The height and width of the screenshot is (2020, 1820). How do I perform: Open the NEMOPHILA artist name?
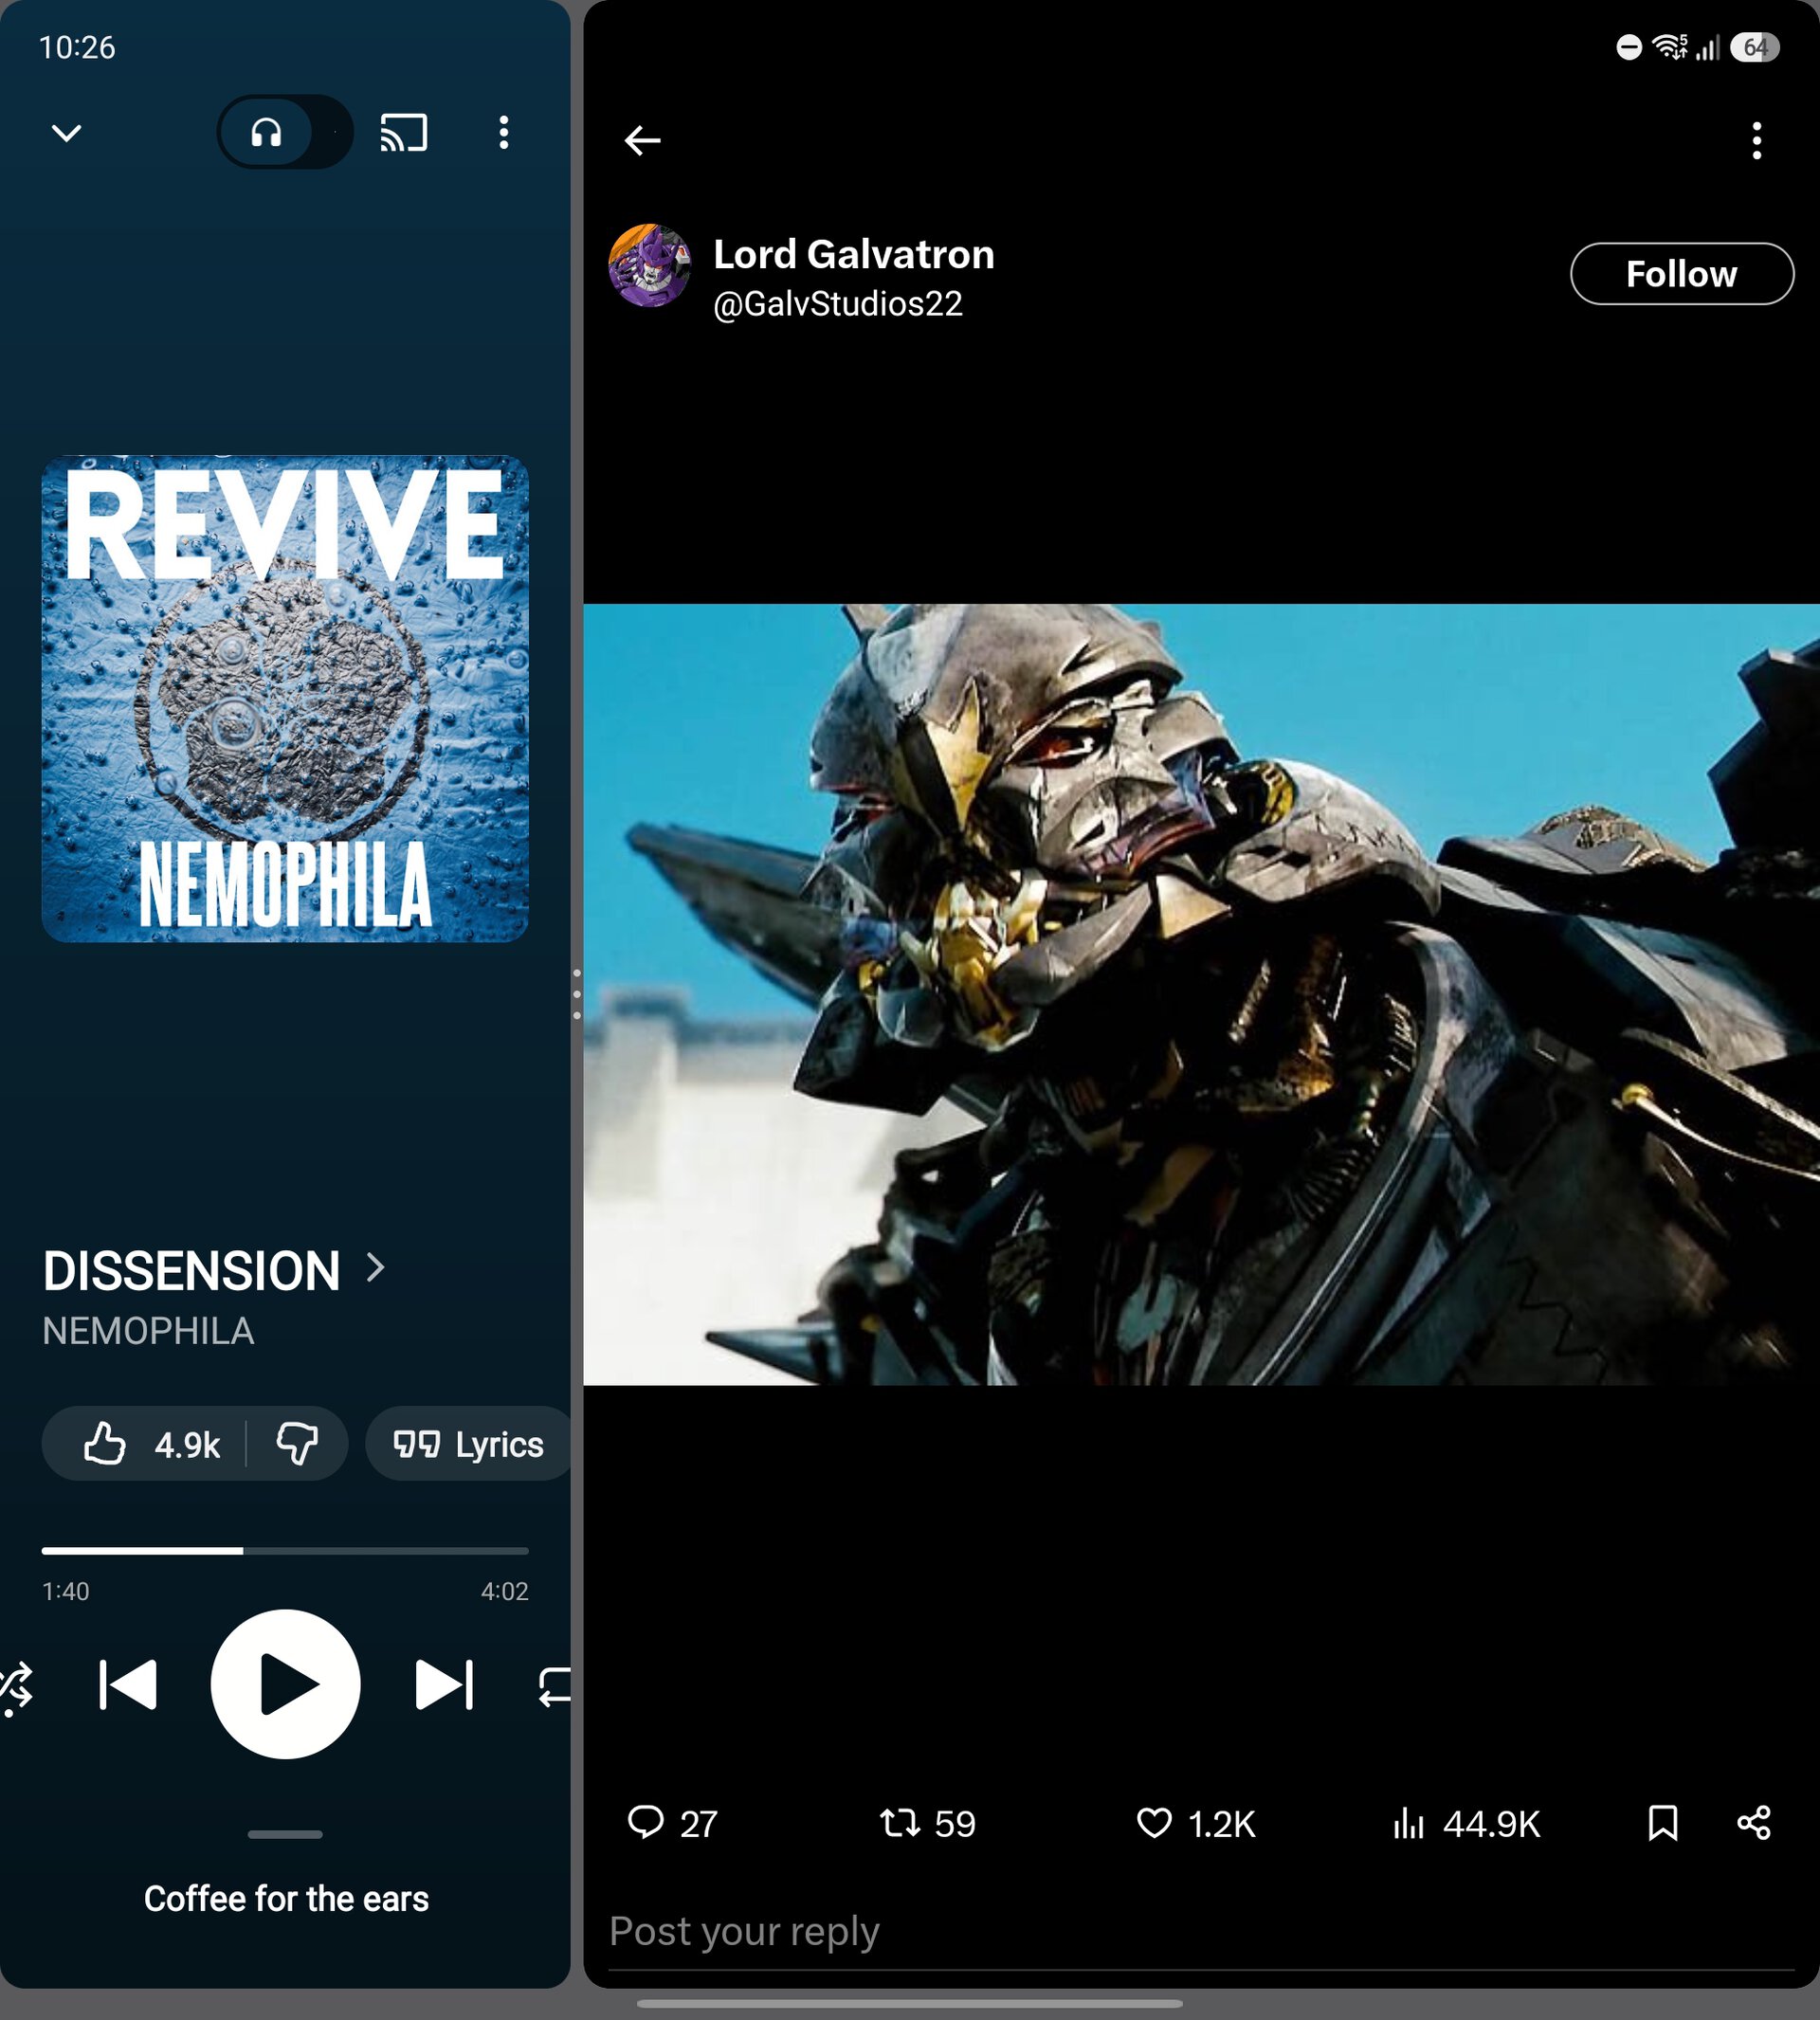[x=148, y=1331]
